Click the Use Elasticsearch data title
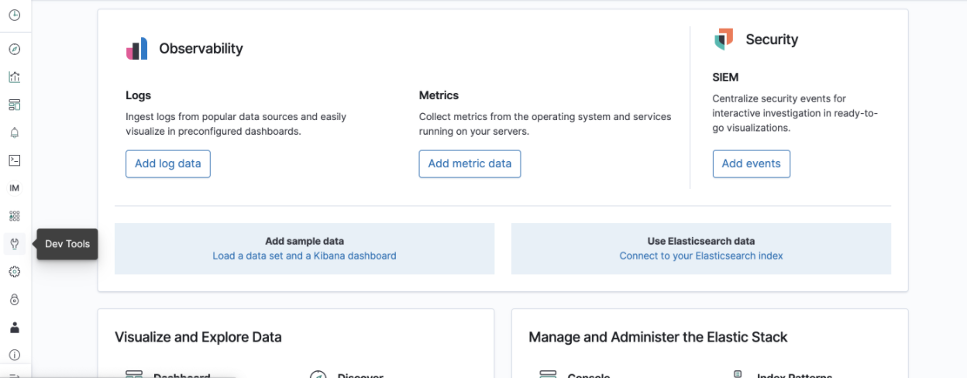Image resolution: width=968 pixels, height=379 pixels. 701,241
